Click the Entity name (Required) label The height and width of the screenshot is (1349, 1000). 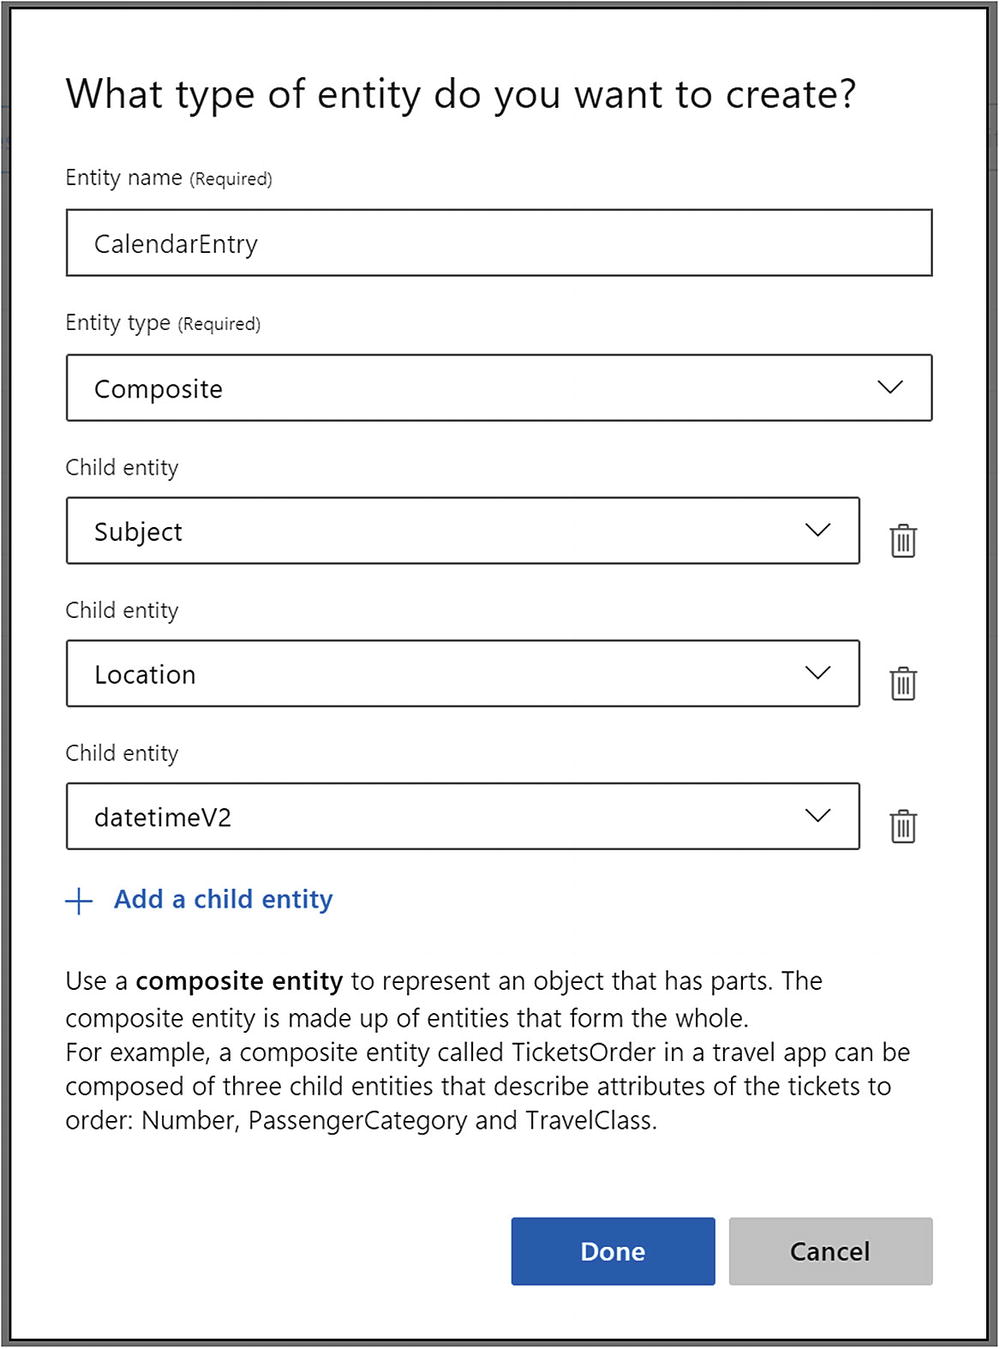pyautogui.click(x=168, y=178)
